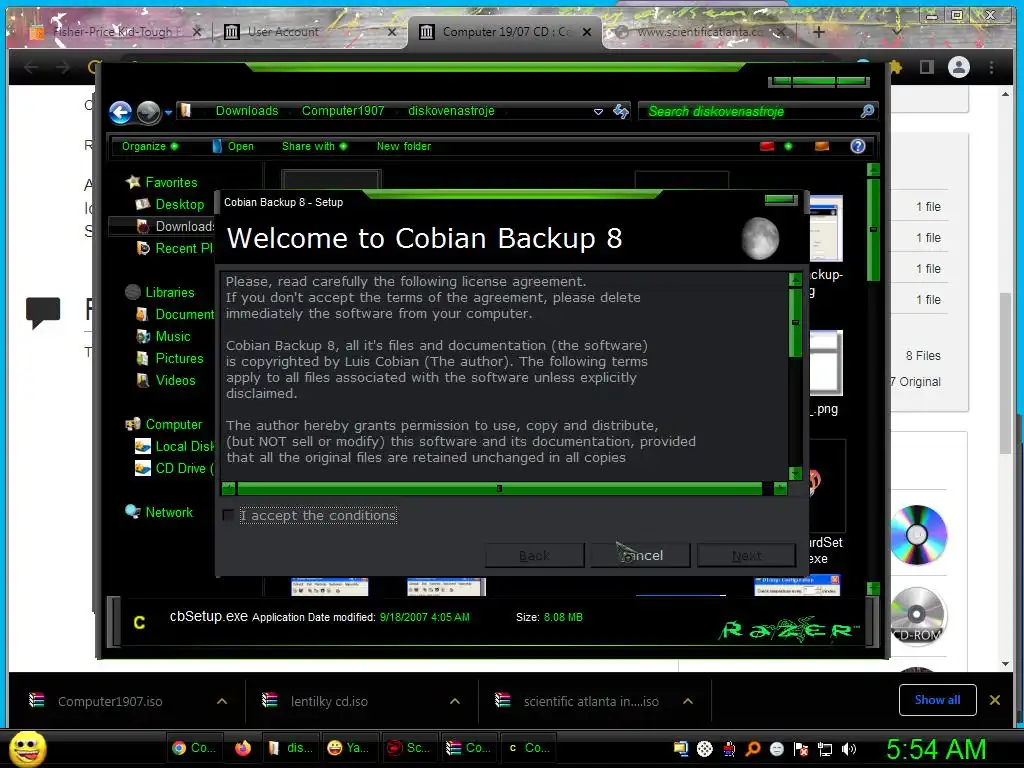The width and height of the screenshot is (1024, 768).
Task: Click the Explorer help question mark icon
Action: click(x=858, y=146)
